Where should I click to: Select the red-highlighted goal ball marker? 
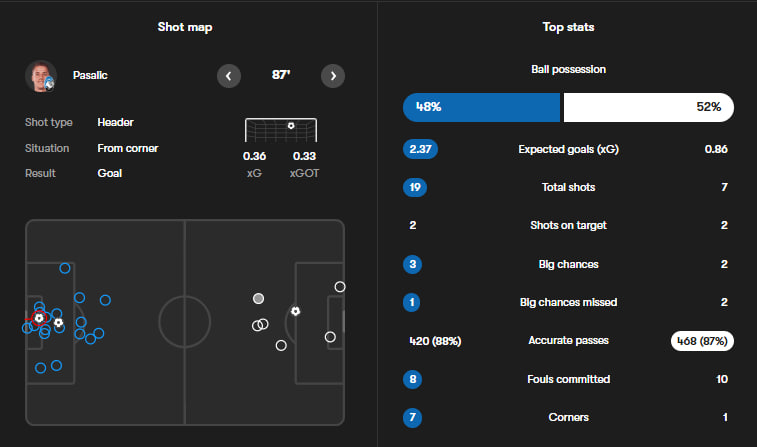38,318
